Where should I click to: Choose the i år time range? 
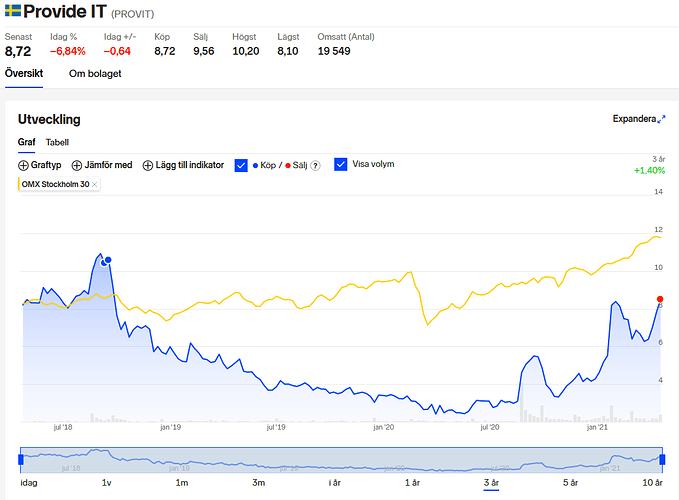(x=334, y=482)
